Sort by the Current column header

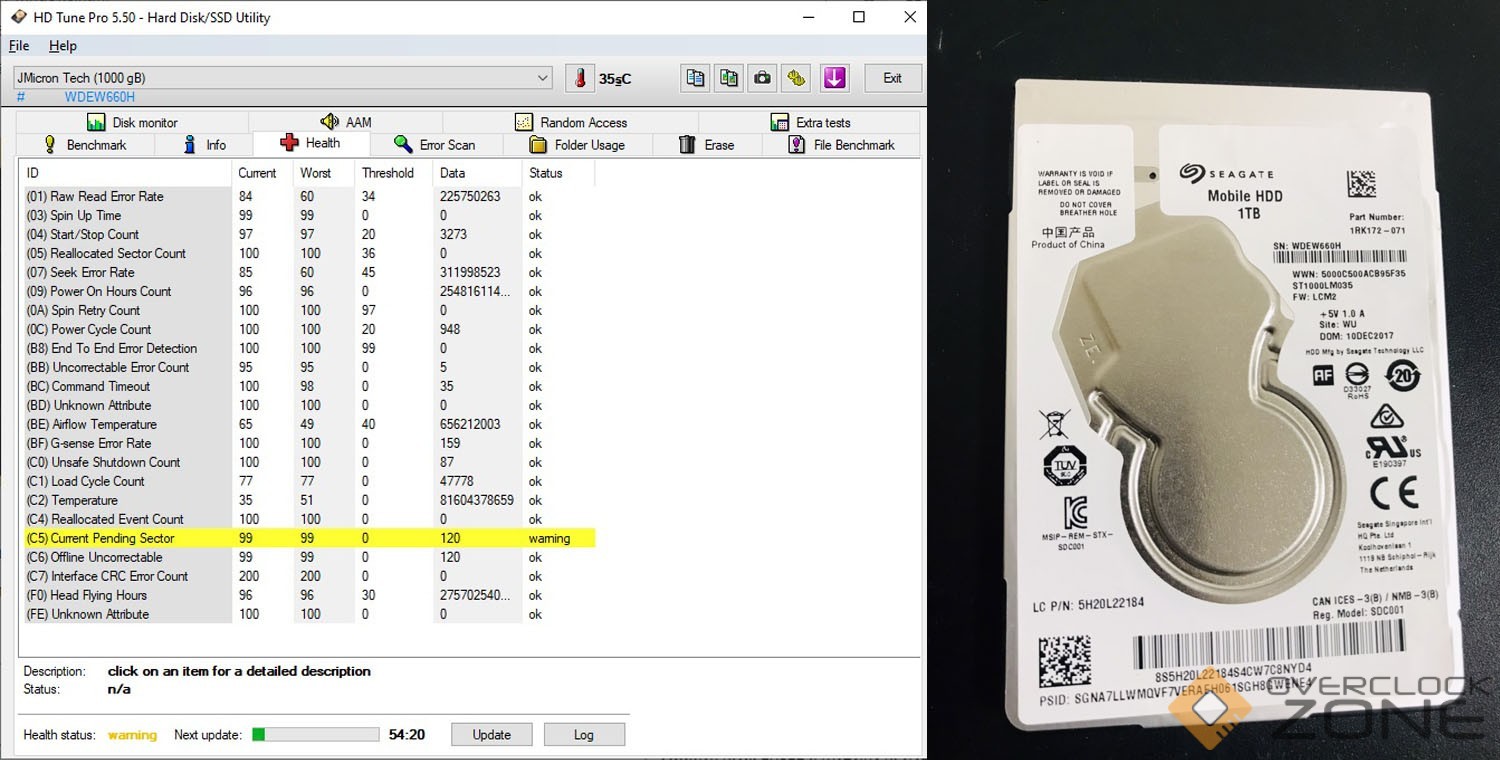click(x=263, y=173)
